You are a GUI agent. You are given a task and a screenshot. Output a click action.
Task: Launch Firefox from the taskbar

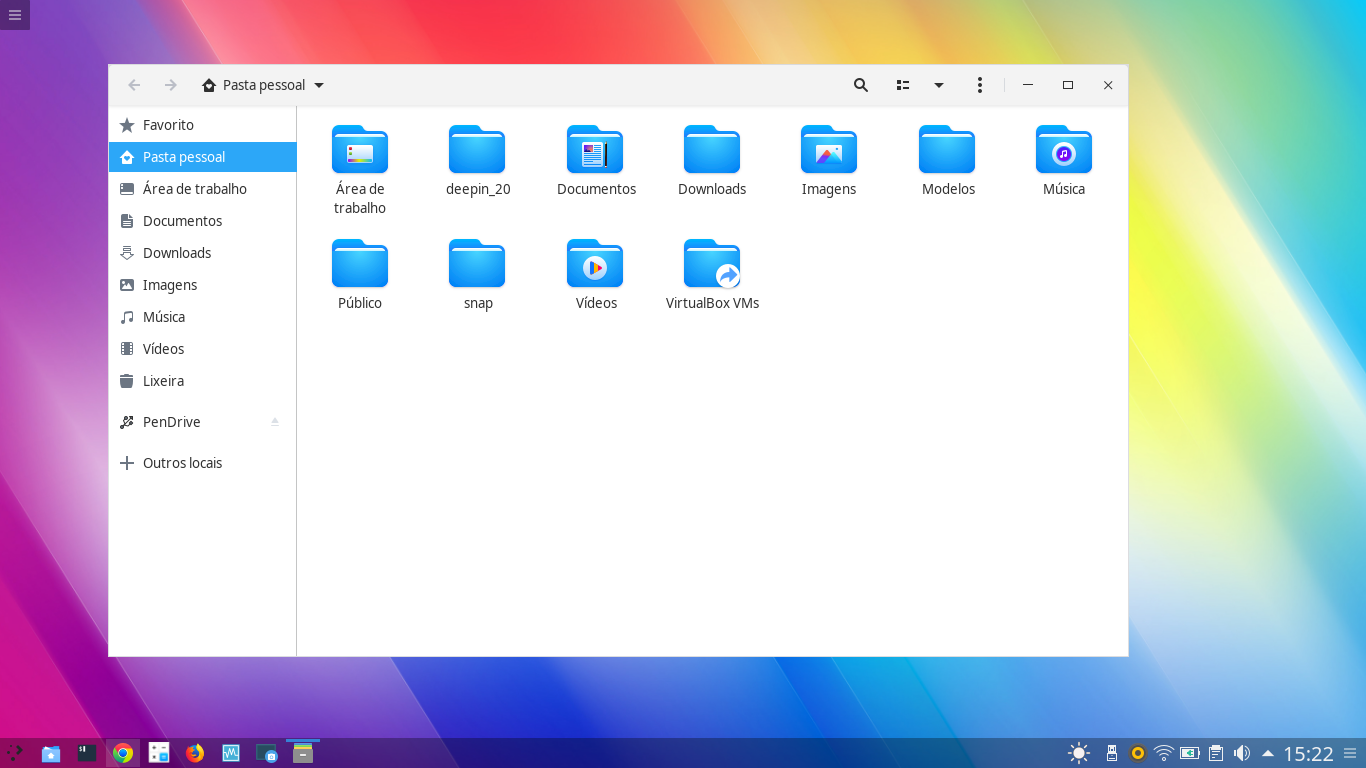[194, 753]
